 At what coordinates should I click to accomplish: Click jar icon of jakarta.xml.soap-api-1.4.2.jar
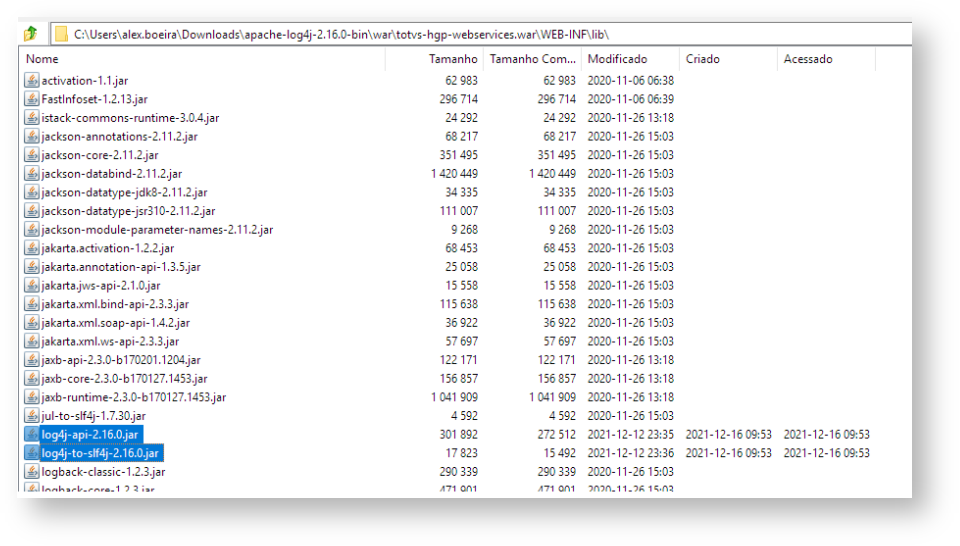[x=32, y=323]
